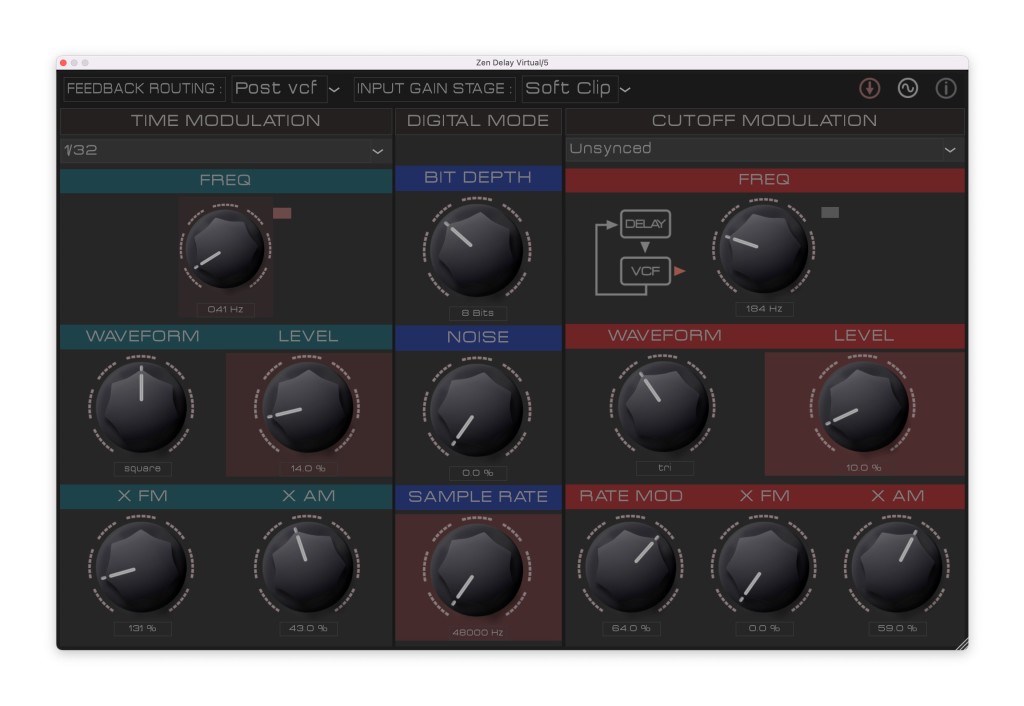Viewport: 1024px width, 706px height.
Task: Open the Feedback Routing Post vcf dropdown
Action: (x=287, y=88)
